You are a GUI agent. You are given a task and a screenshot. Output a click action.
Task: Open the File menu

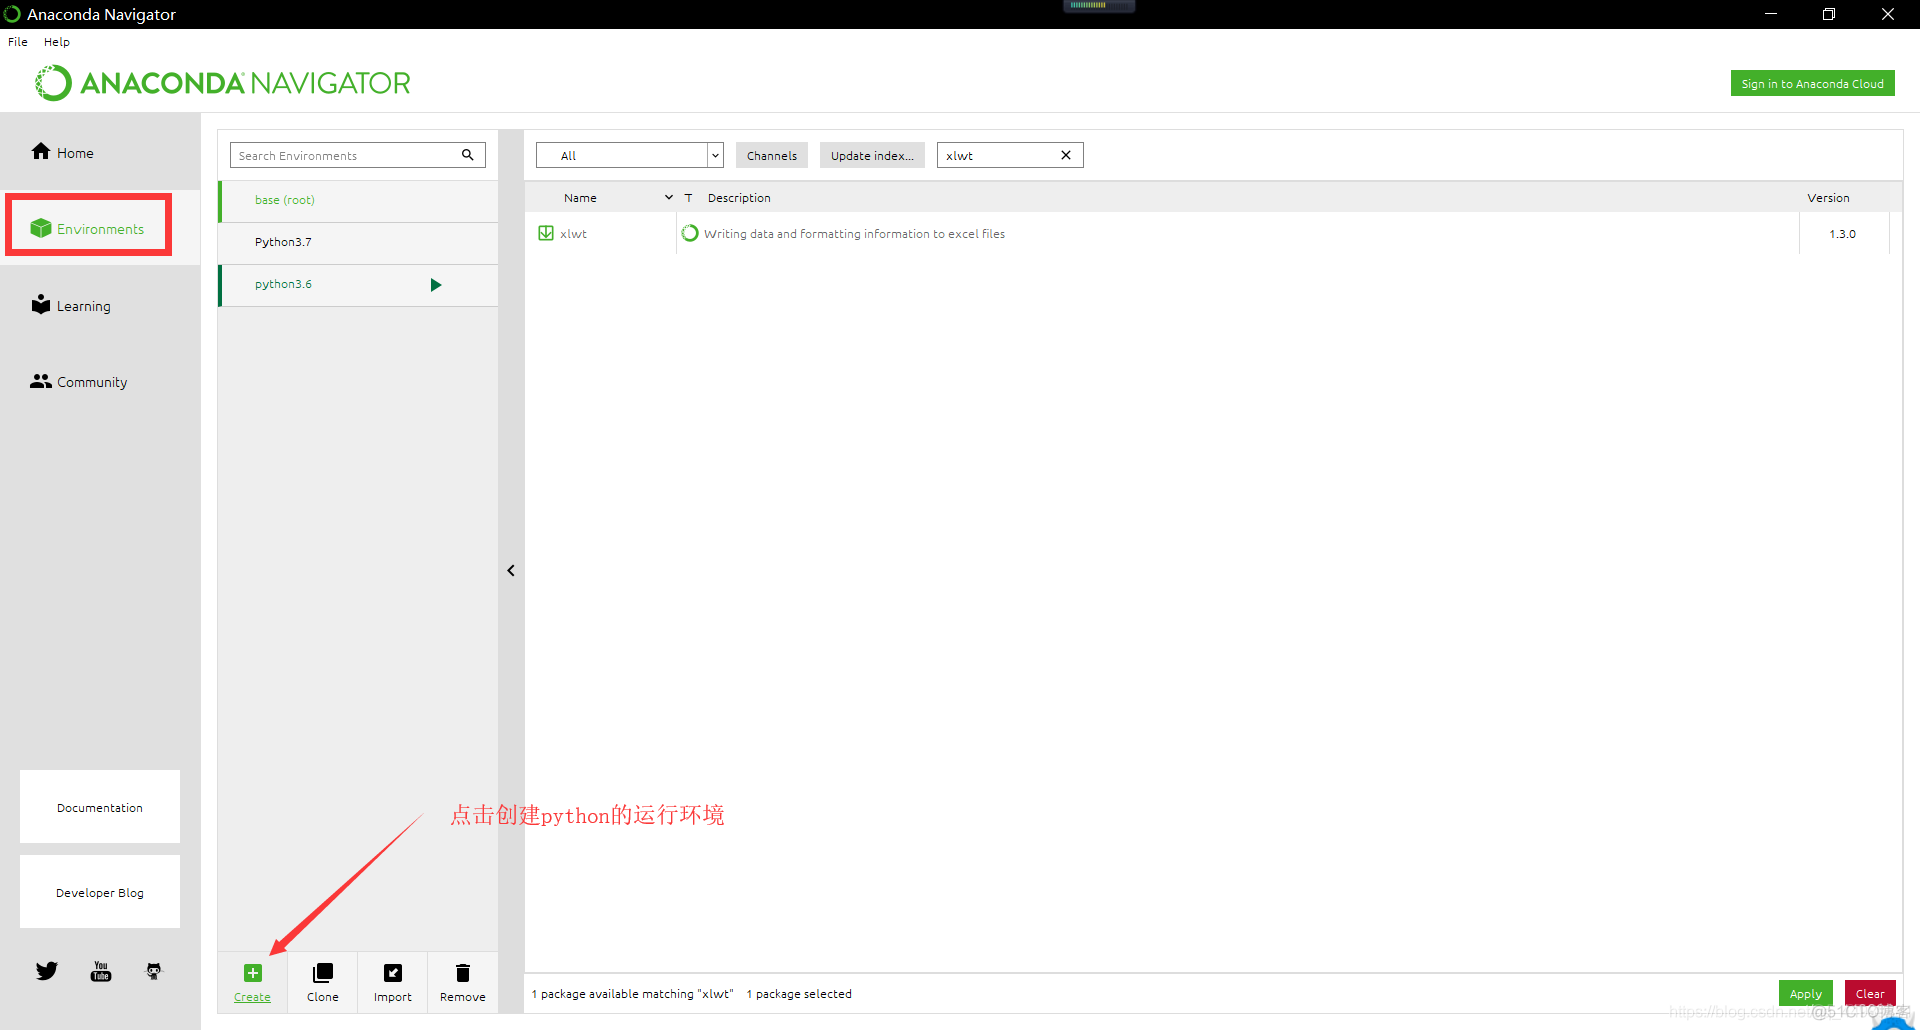pyautogui.click(x=18, y=42)
